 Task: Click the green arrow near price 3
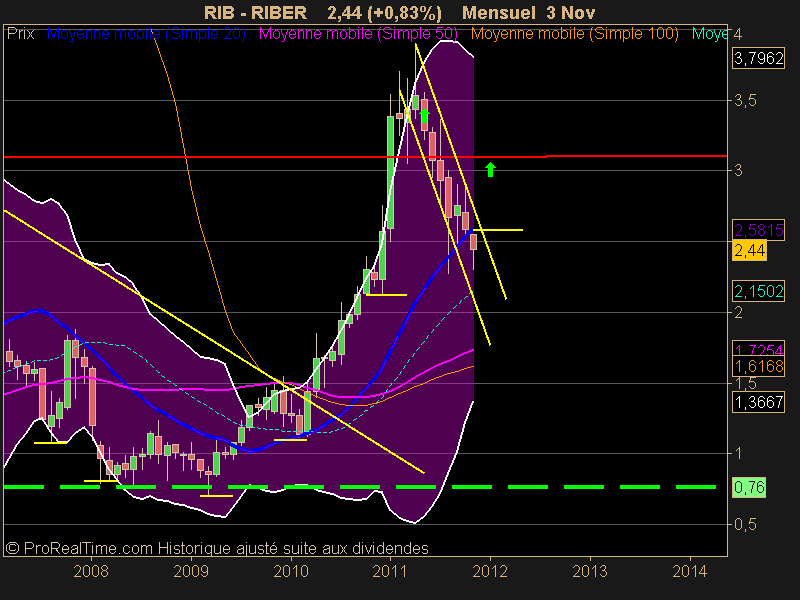pyautogui.click(x=490, y=169)
